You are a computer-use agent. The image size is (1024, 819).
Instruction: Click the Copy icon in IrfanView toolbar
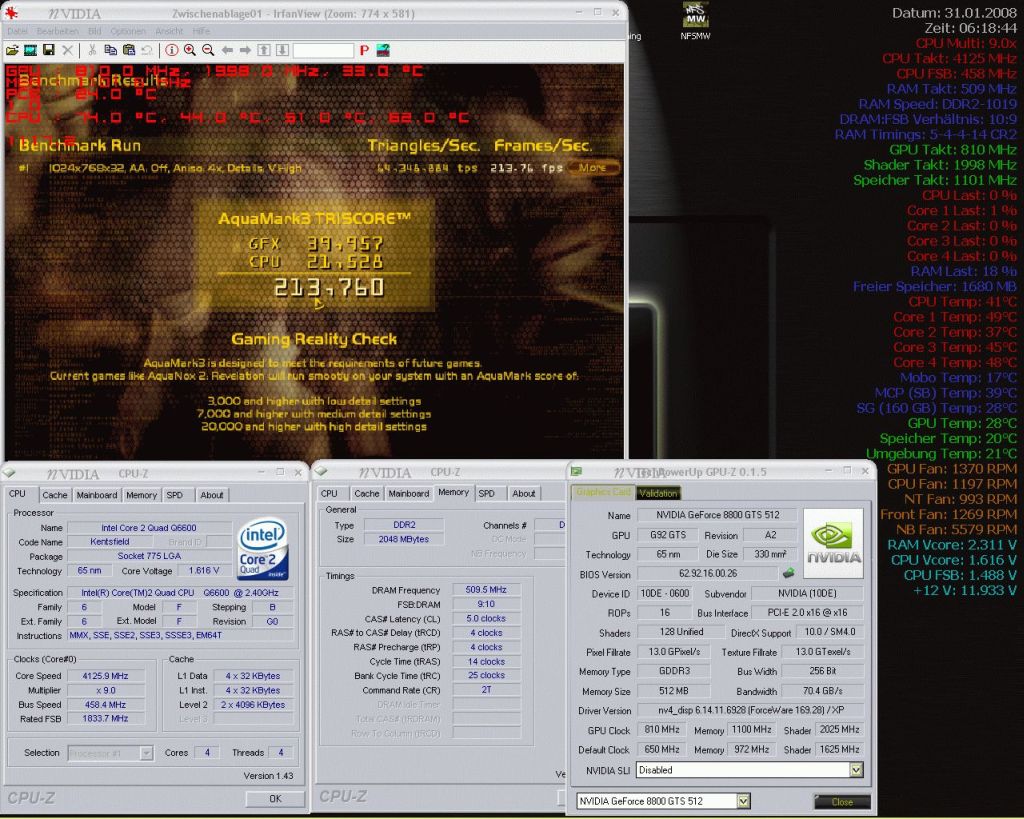click(x=110, y=50)
